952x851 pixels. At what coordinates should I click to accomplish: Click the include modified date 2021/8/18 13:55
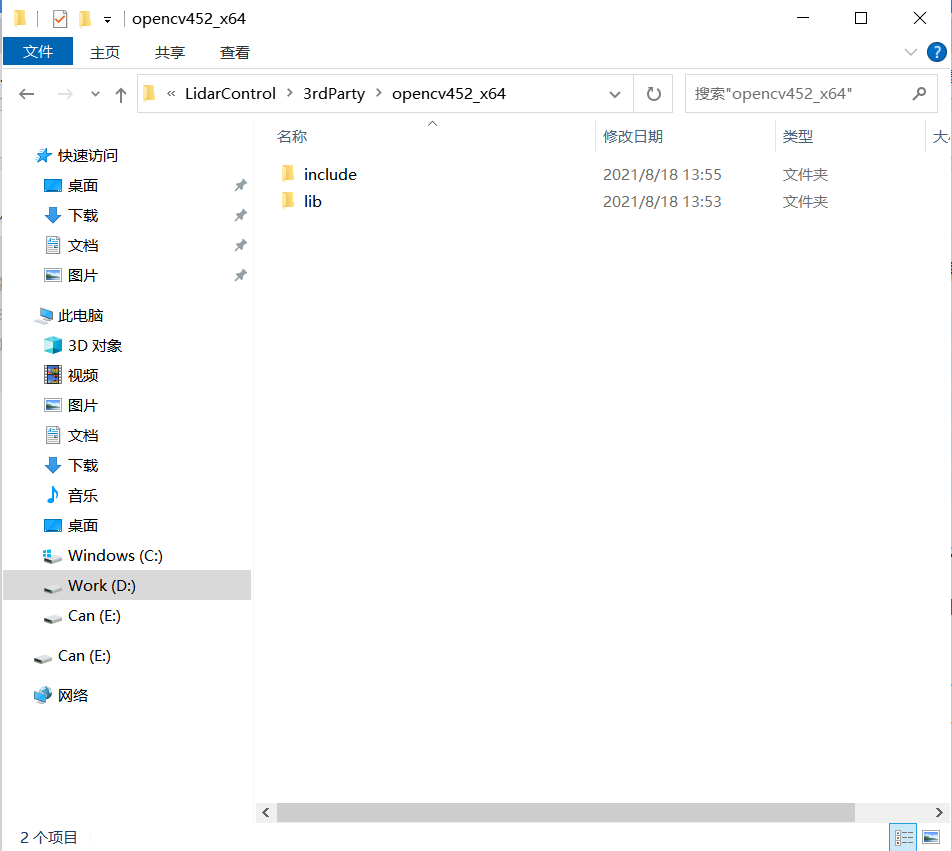662,175
